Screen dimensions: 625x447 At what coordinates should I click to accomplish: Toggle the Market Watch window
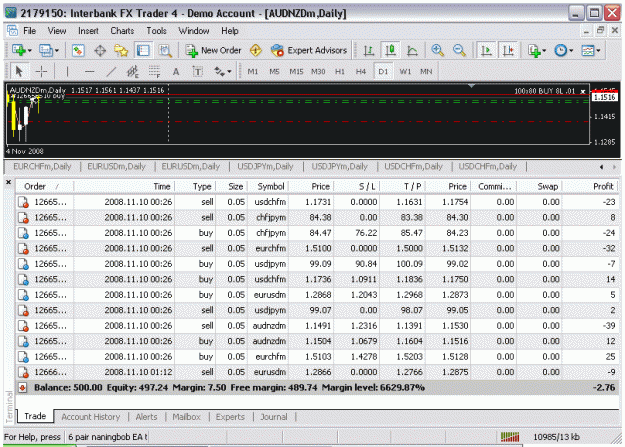click(x=78, y=50)
